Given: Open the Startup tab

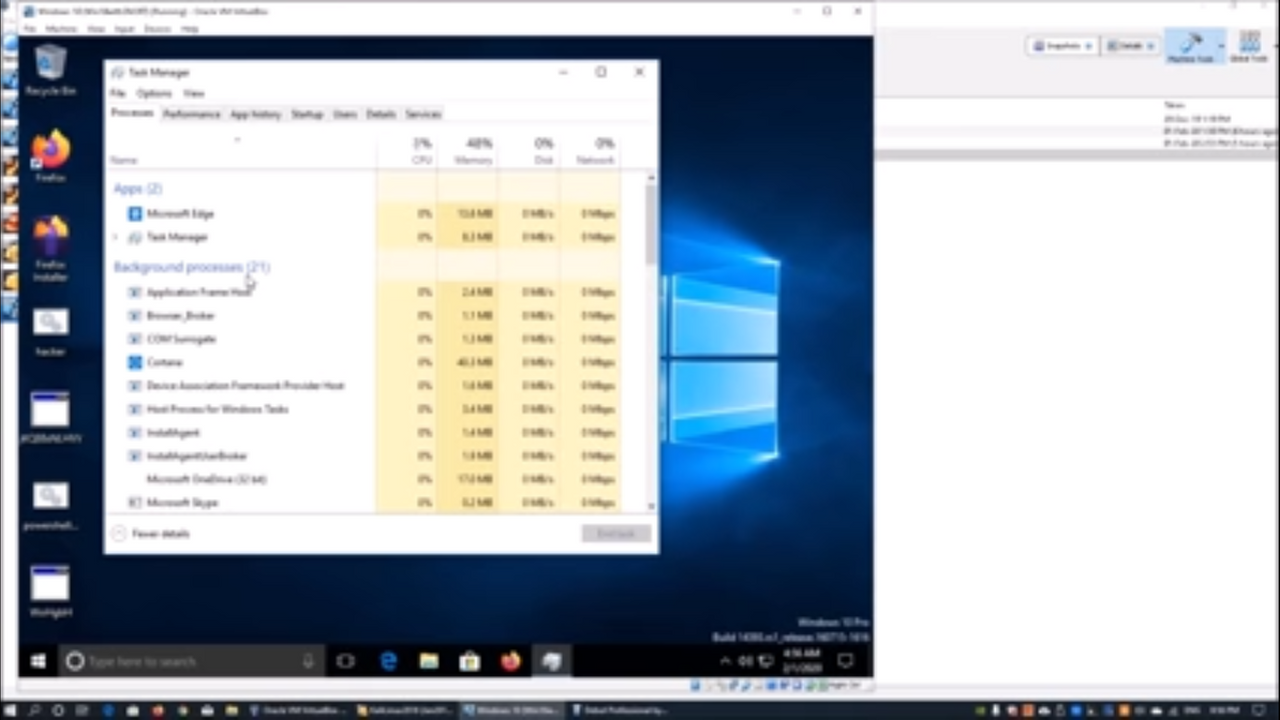Looking at the screenshot, I should [x=307, y=114].
